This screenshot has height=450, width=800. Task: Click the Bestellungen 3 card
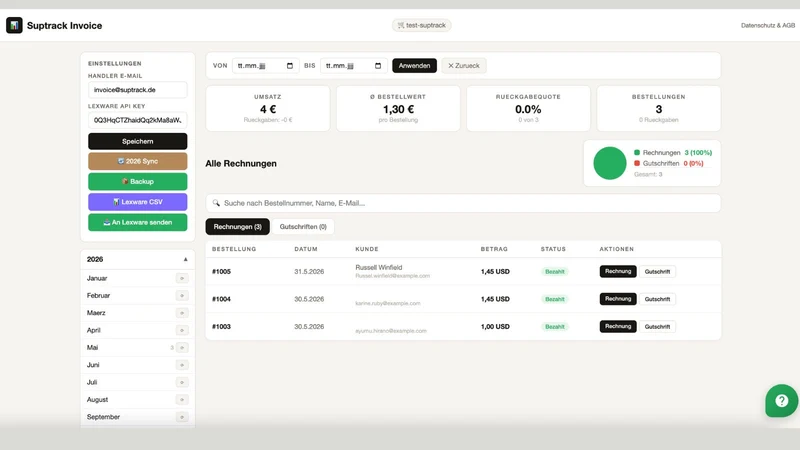coord(659,108)
